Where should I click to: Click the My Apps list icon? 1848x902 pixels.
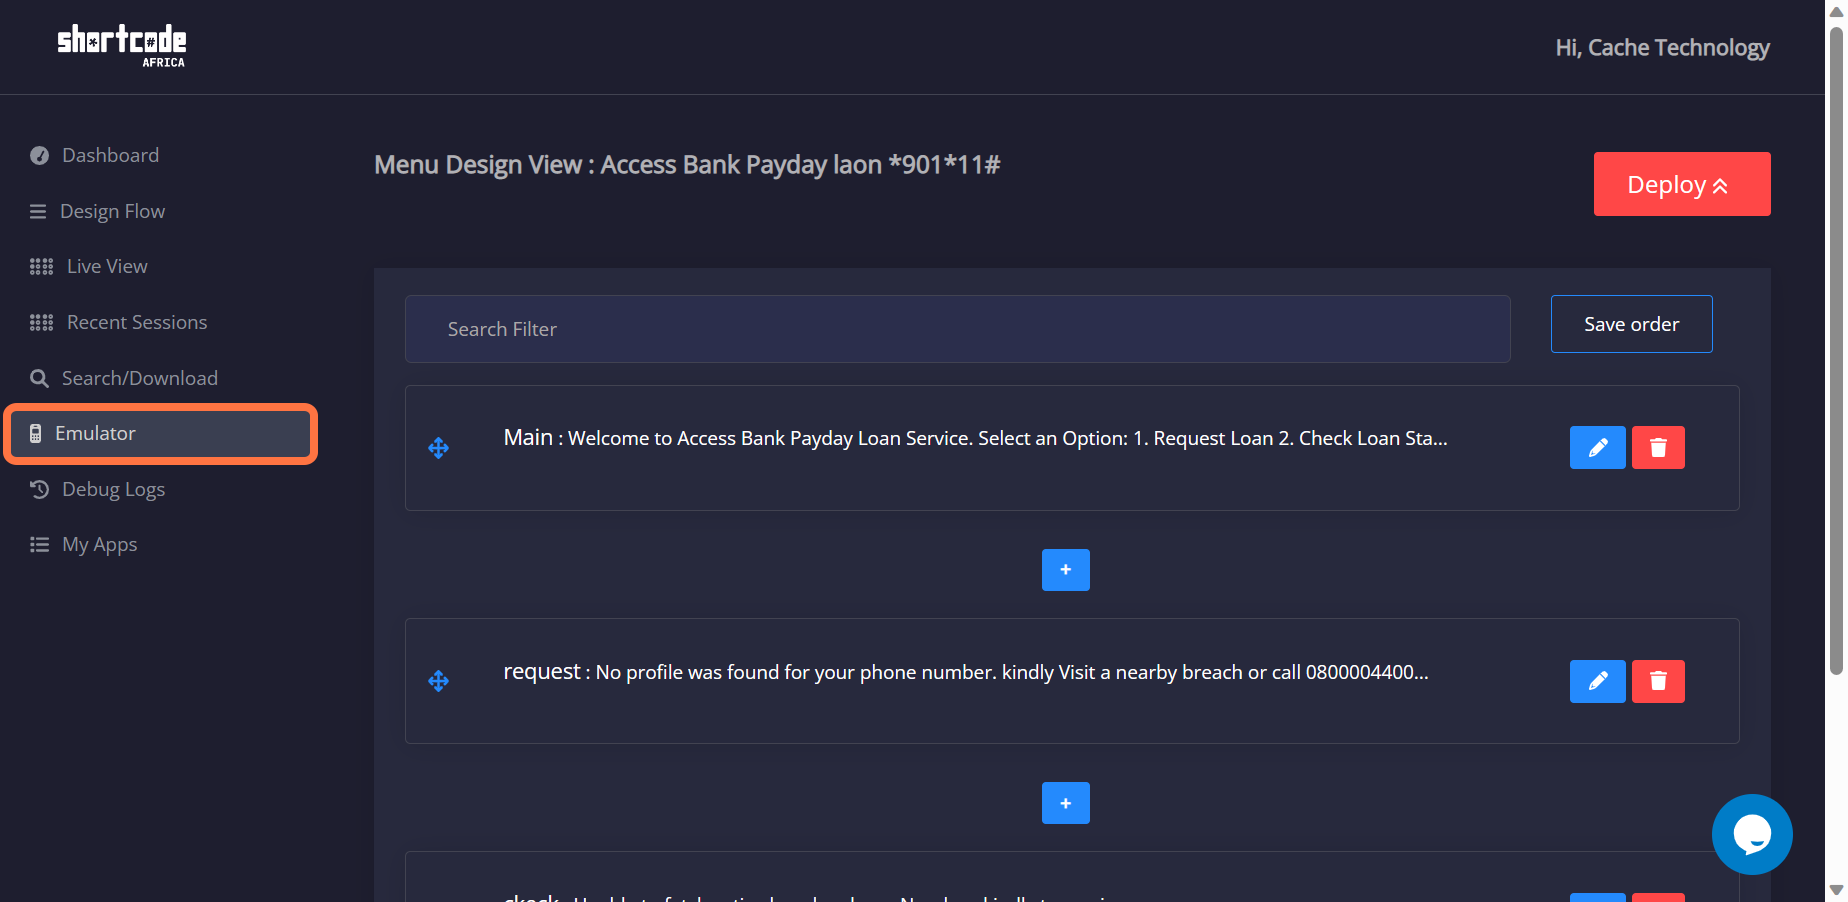(x=39, y=544)
